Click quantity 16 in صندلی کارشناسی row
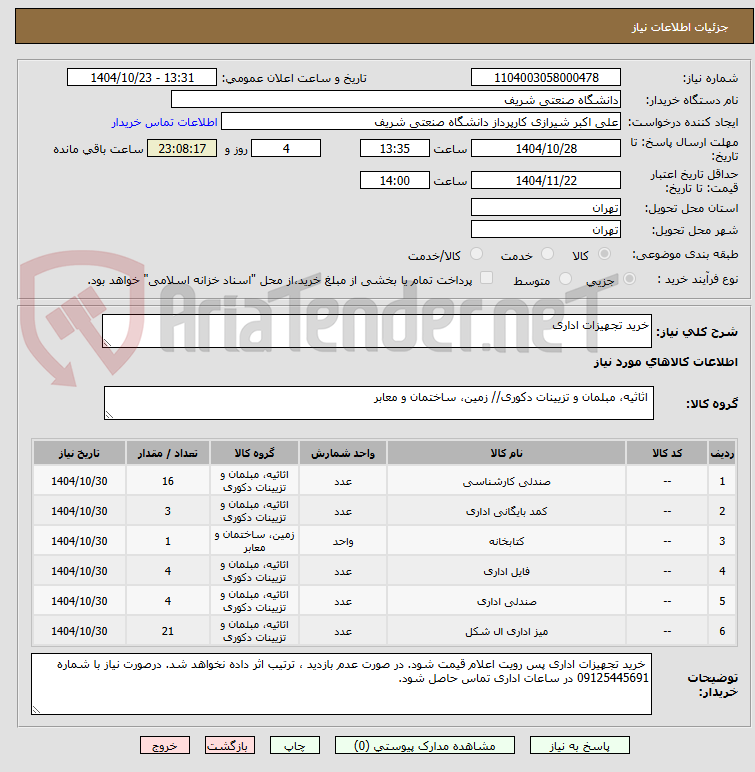 click(167, 481)
